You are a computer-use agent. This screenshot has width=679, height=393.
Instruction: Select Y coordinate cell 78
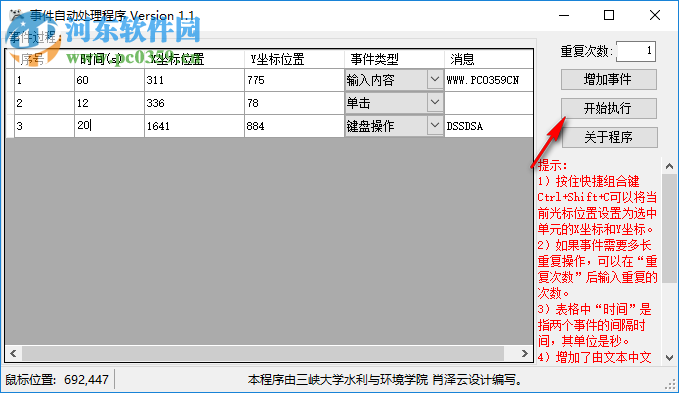click(x=294, y=103)
